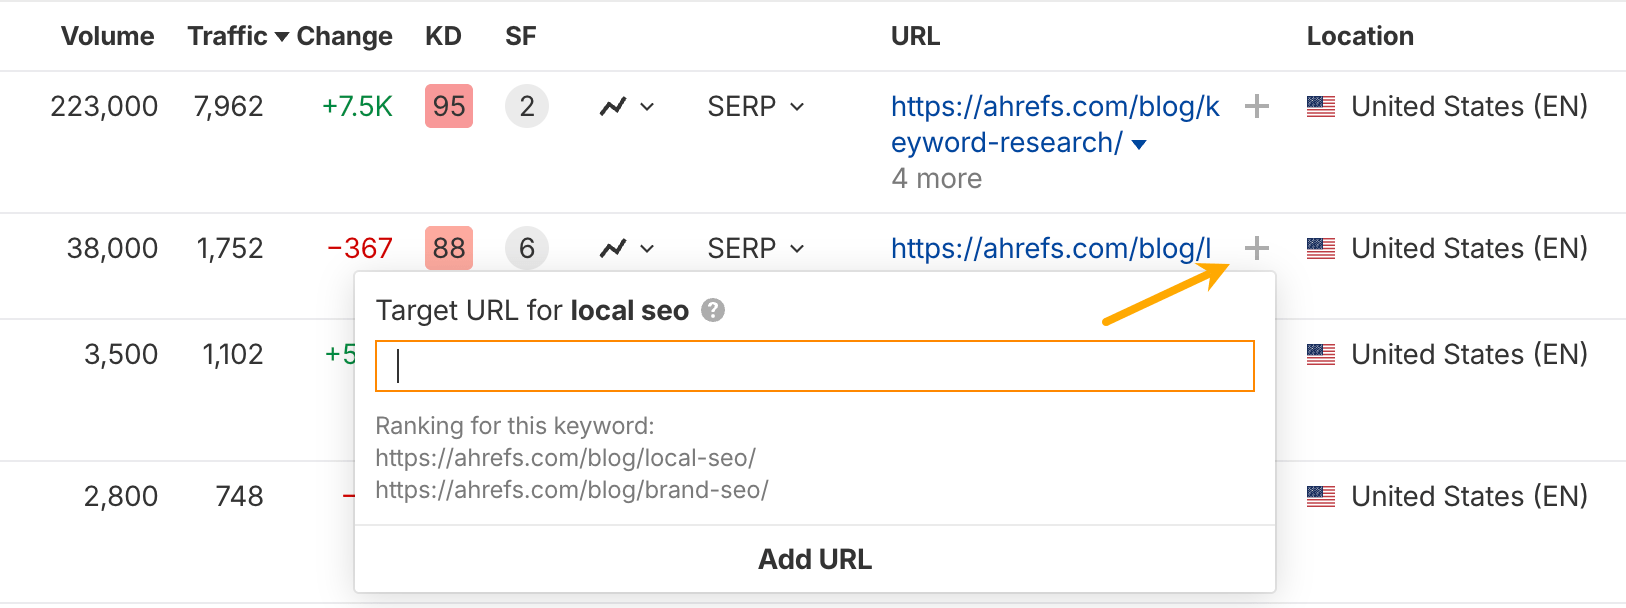Expand SERP dropdown in second row
The width and height of the screenshot is (1626, 608).
pos(755,248)
